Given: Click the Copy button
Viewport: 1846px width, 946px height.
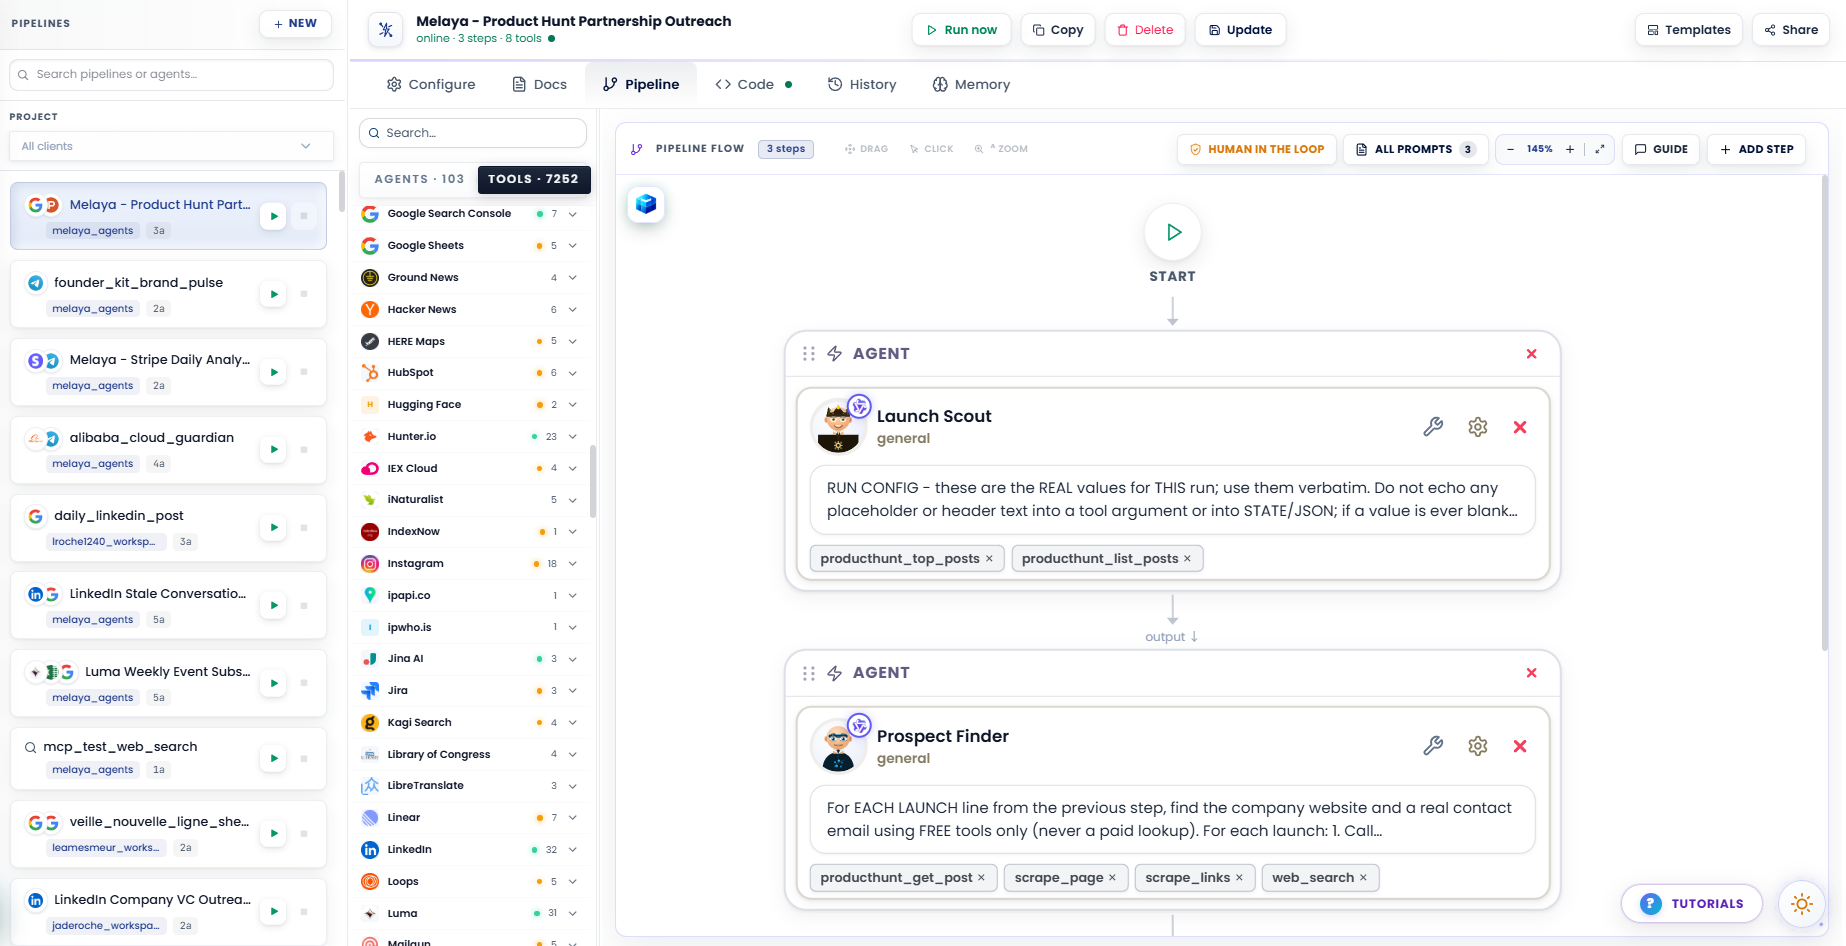Looking at the screenshot, I should (x=1058, y=30).
